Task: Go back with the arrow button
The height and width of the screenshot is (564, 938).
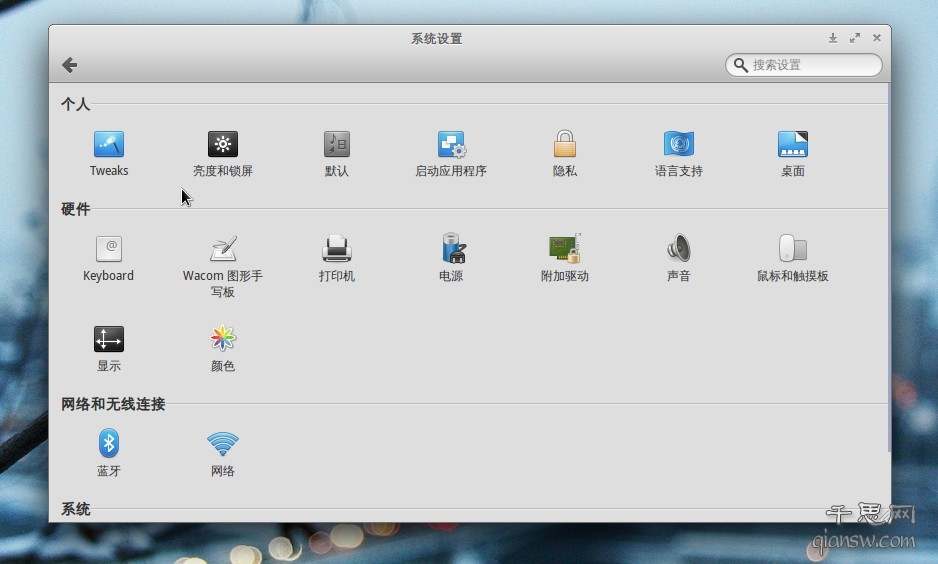Action: coord(69,65)
